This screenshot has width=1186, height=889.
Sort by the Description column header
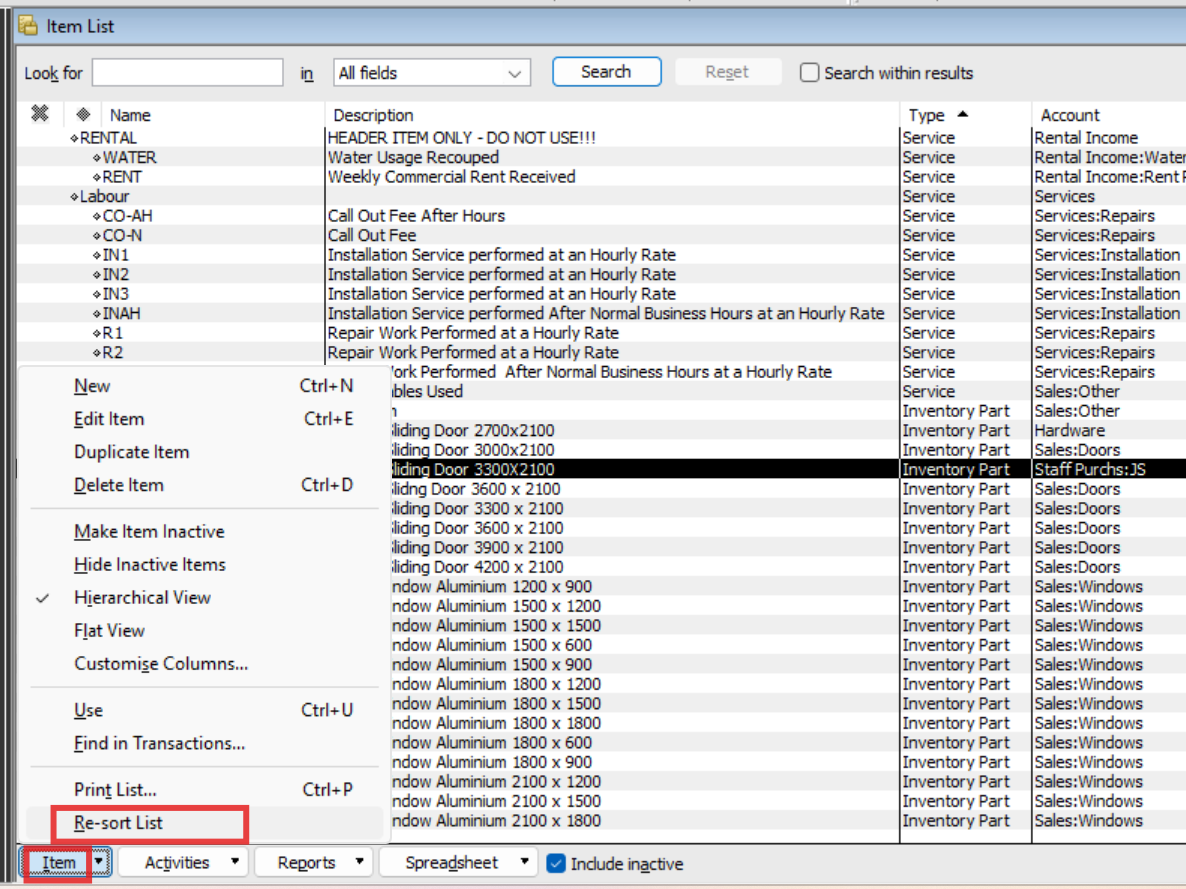point(612,115)
